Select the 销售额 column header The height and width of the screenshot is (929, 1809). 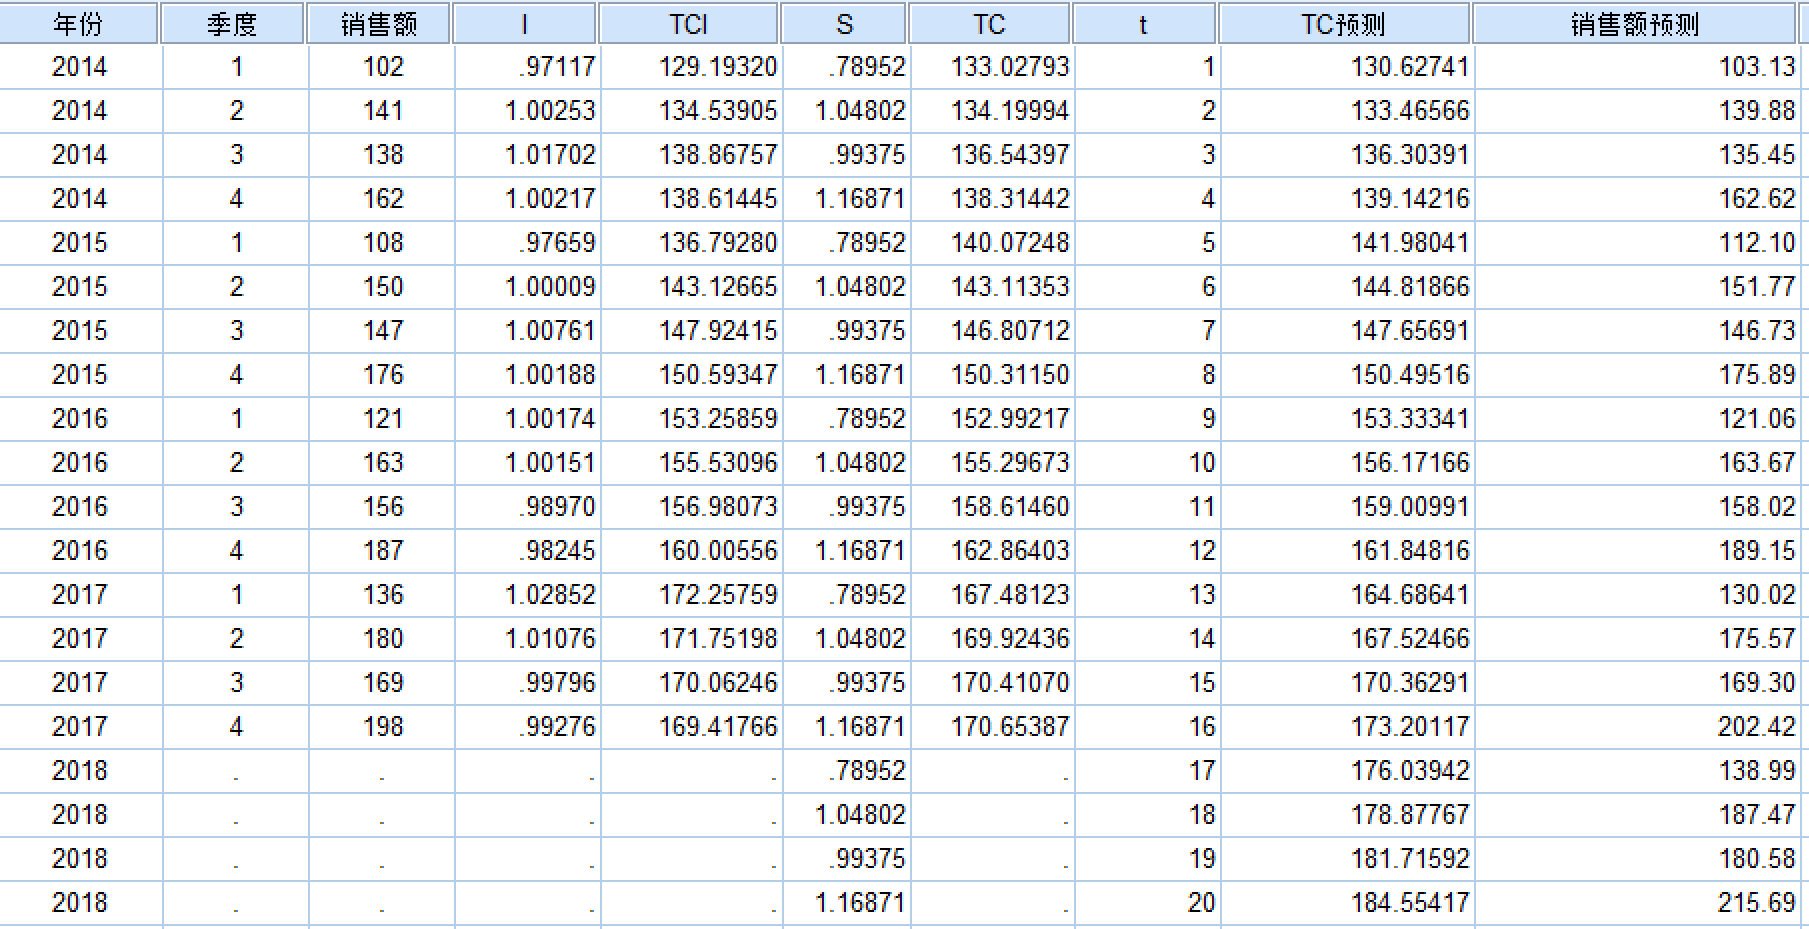tap(379, 24)
